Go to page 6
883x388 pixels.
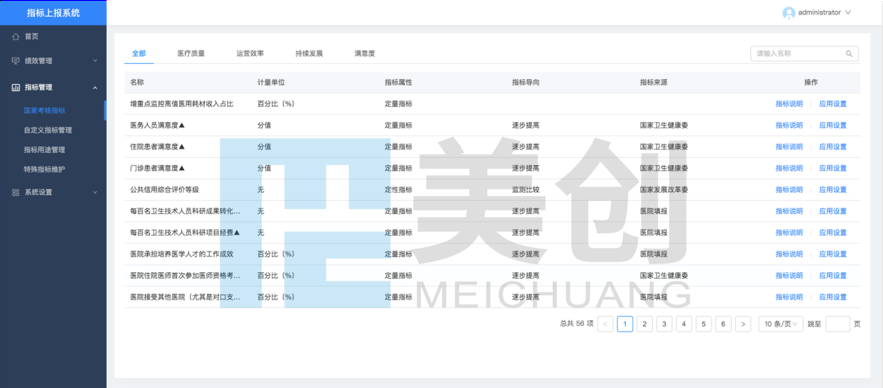[x=724, y=324]
